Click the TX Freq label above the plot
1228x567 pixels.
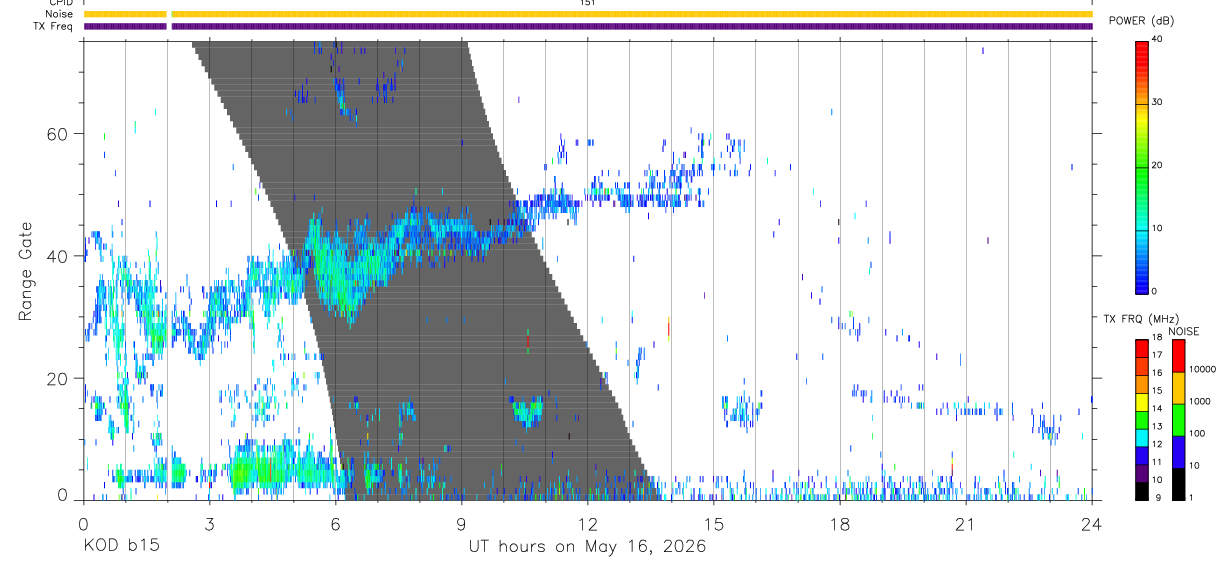click(55, 26)
